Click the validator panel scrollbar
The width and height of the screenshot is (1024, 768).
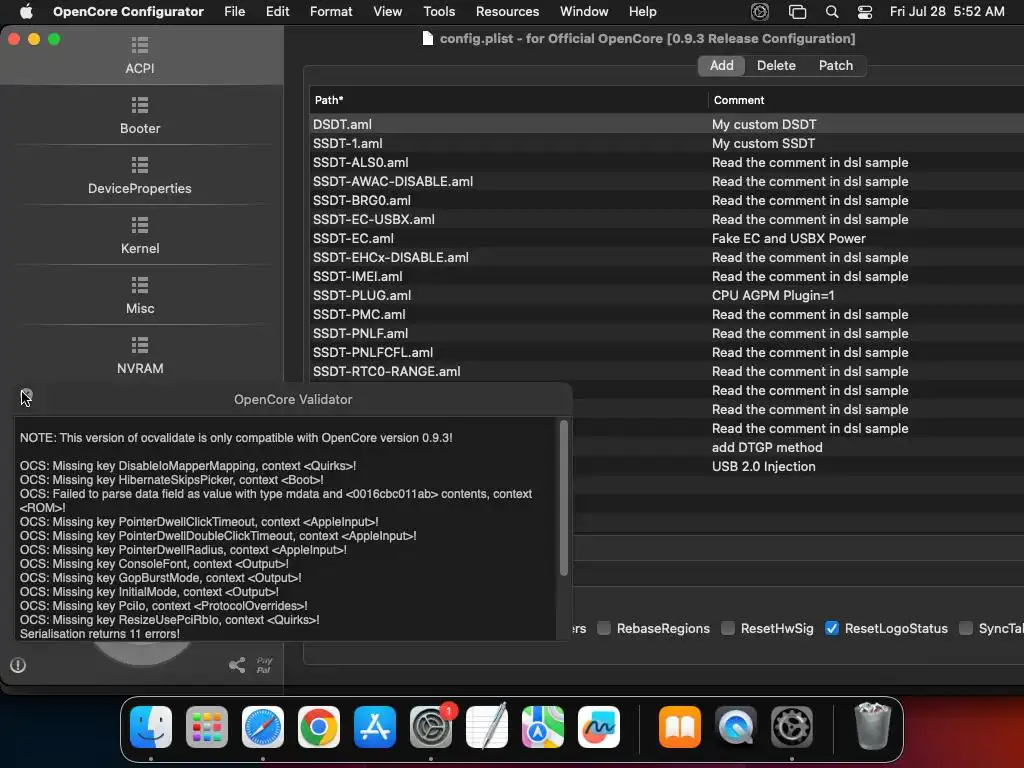pyautogui.click(x=564, y=498)
